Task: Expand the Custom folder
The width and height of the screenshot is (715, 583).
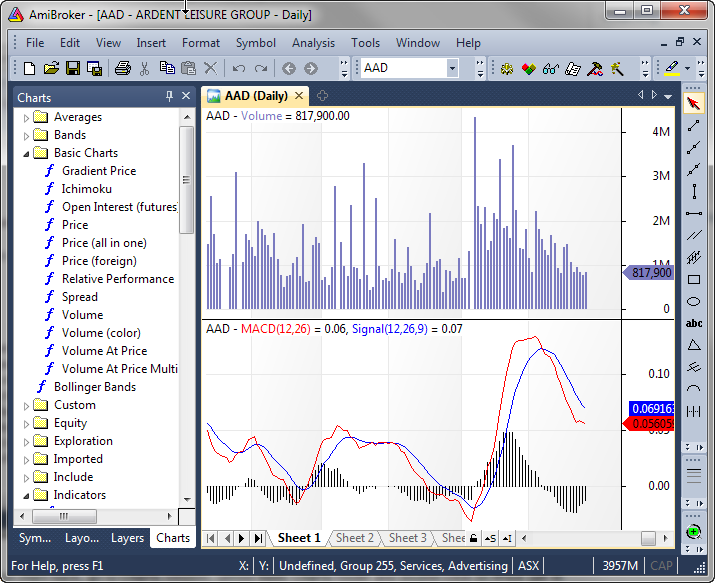Action: pos(26,406)
